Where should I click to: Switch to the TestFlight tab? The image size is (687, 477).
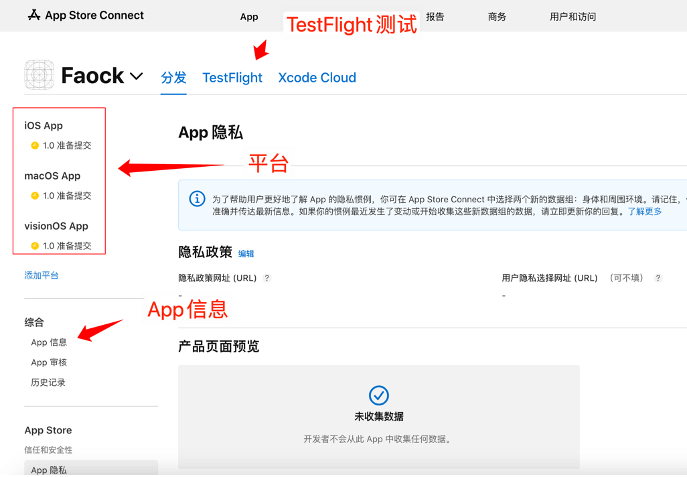tap(232, 78)
